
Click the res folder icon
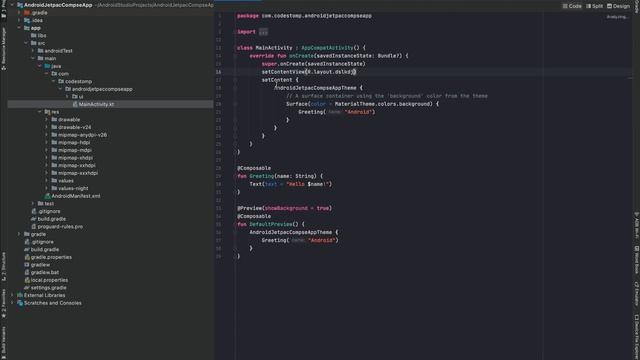point(47,112)
